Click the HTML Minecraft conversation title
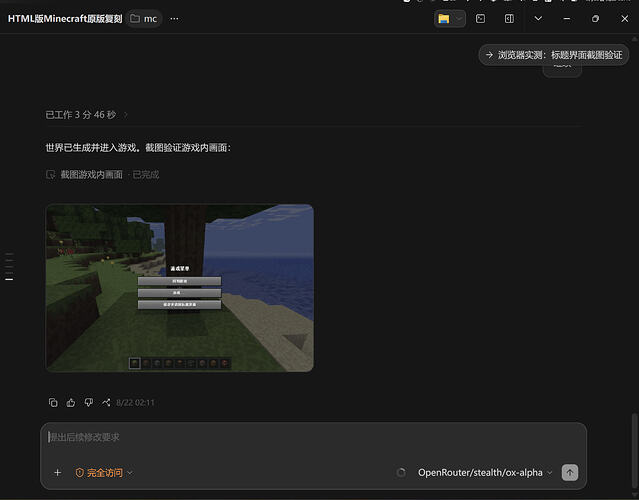639x500 pixels. [x=65, y=19]
